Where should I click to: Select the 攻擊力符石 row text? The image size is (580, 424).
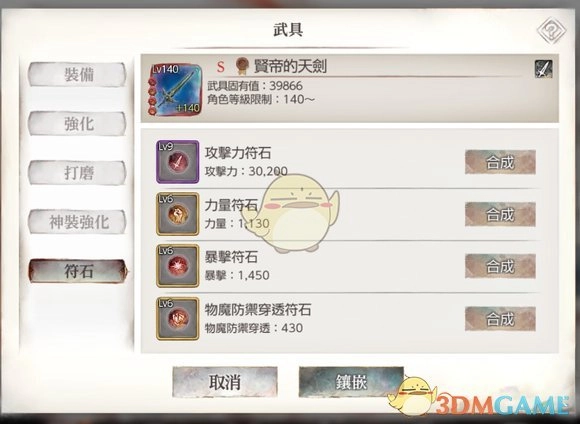coord(238,153)
